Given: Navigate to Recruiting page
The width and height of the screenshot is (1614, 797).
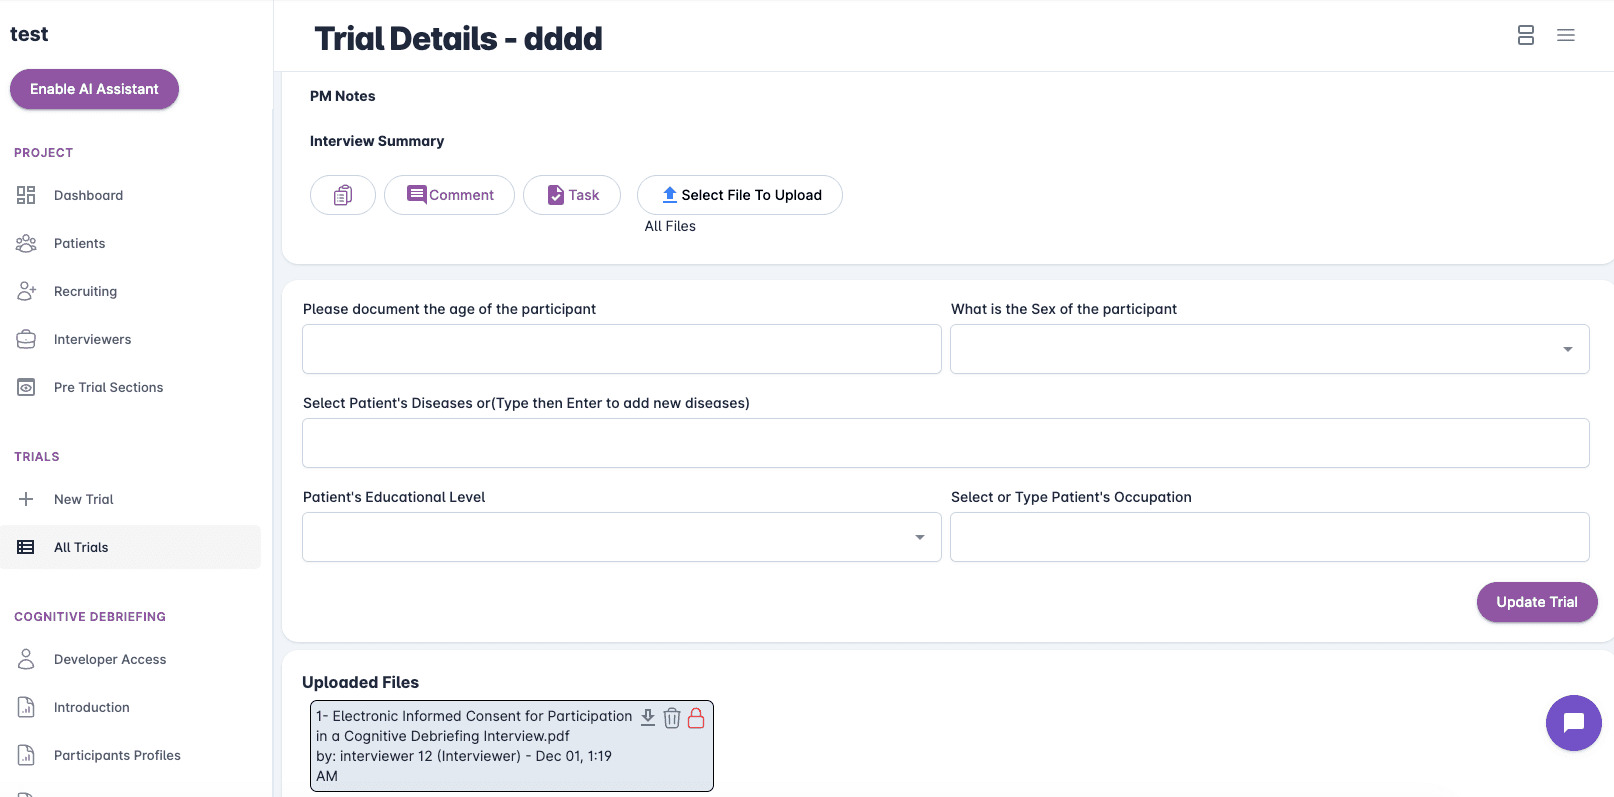Looking at the screenshot, I should pos(85,291).
